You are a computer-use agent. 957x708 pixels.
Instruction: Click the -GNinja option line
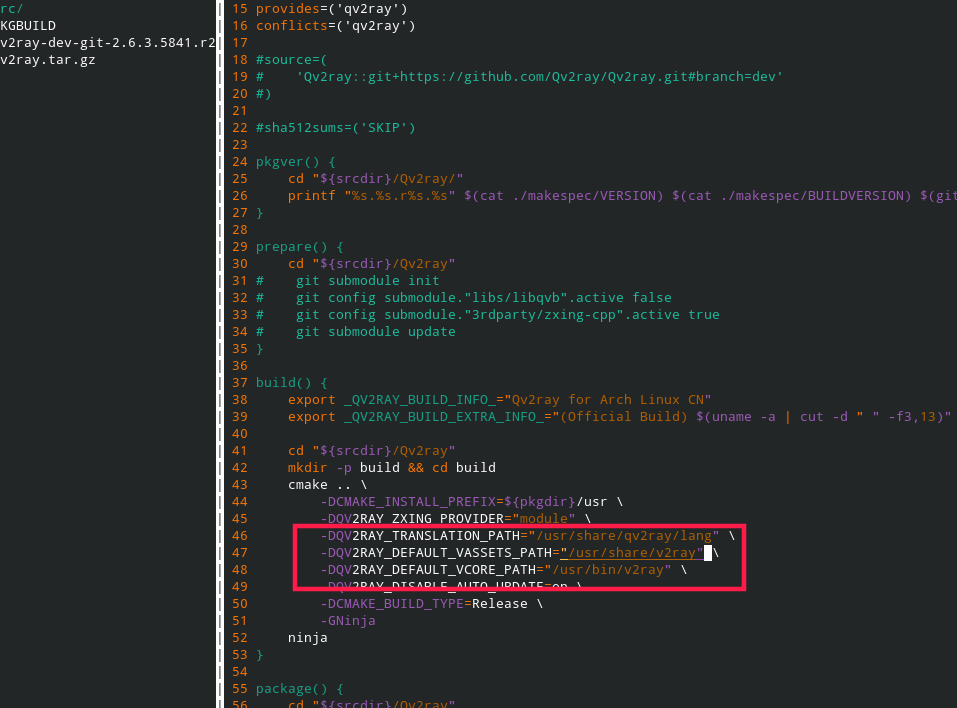click(347, 621)
